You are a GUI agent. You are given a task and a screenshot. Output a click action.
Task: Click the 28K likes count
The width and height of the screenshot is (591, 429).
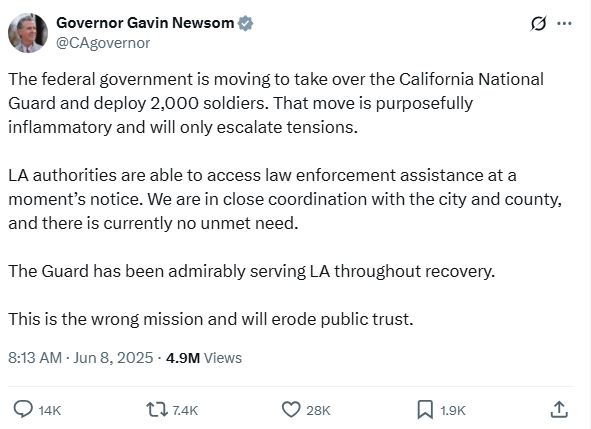pos(318,410)
